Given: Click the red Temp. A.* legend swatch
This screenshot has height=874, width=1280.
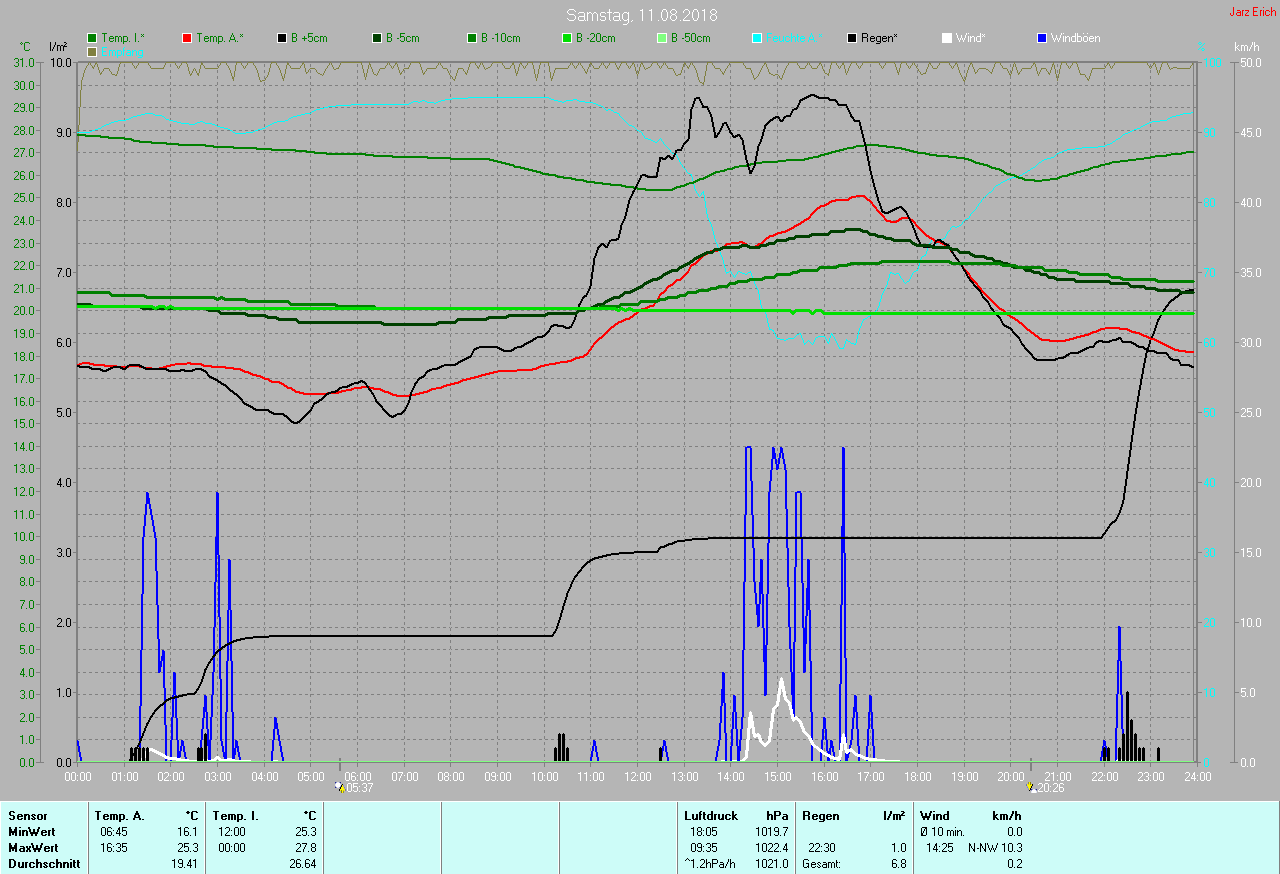Looking at the screenshot, I should pos(187,38).
